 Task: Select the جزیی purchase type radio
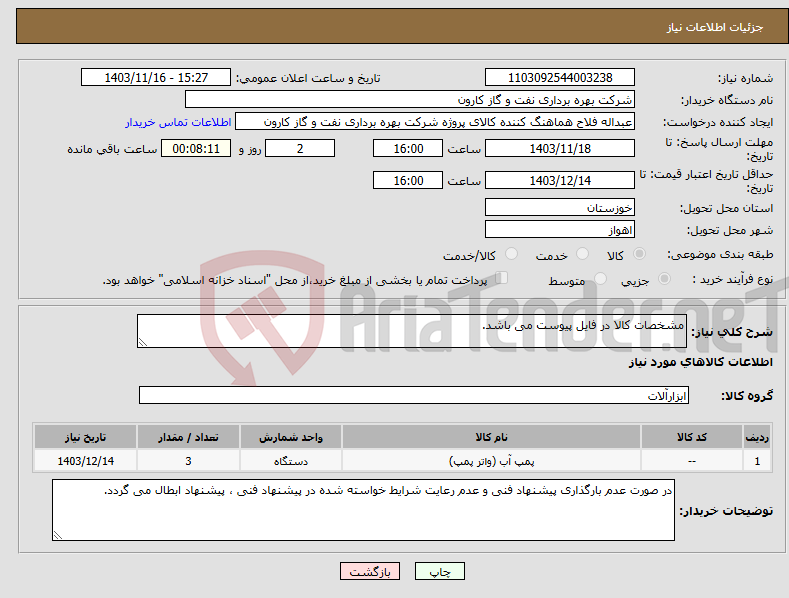coord(664,278)
